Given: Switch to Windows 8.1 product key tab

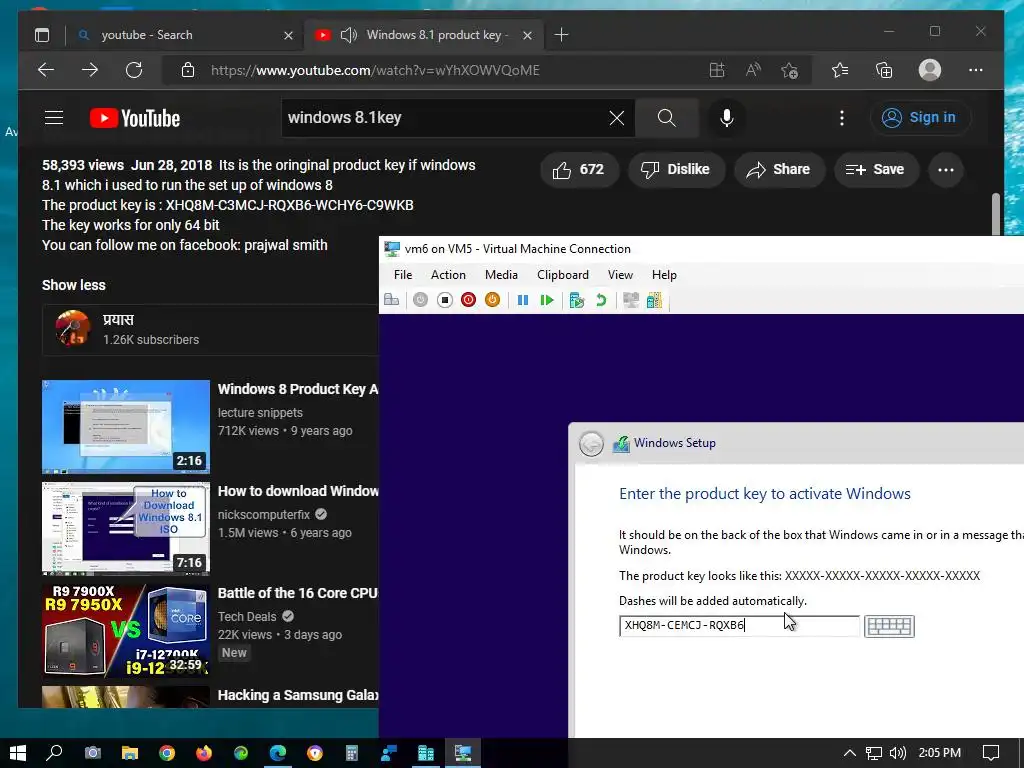Looking at the screenshot, I should 423,35.
